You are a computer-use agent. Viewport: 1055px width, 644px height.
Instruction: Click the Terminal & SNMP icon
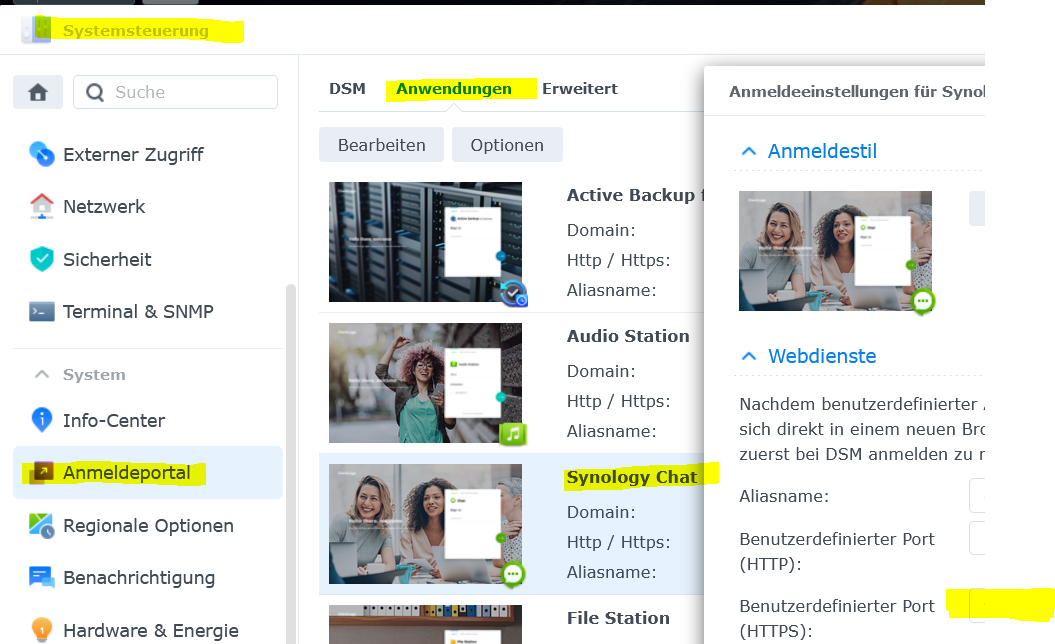pyautogui.click(x=42, y=312)
